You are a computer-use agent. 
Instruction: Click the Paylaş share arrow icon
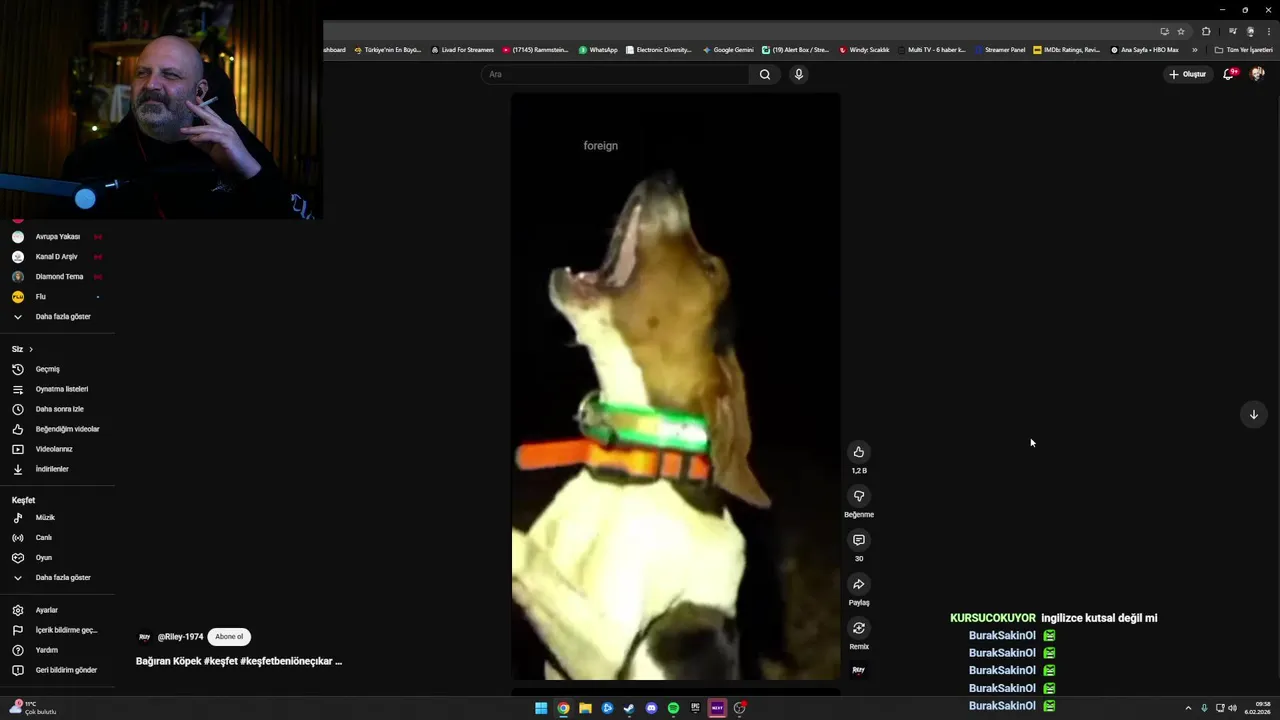(858, 584)
